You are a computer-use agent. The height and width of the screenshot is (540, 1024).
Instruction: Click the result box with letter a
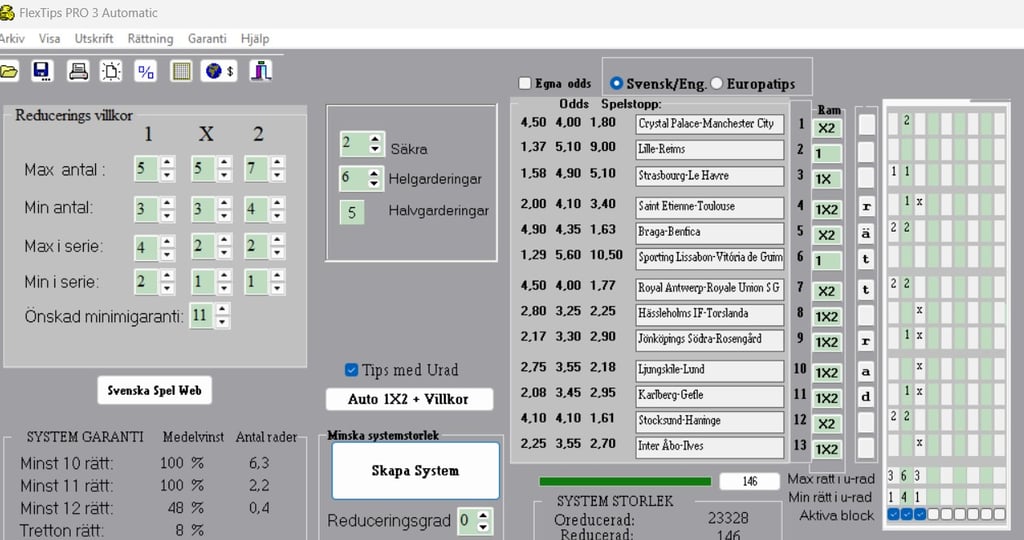(x=866, y=372)
